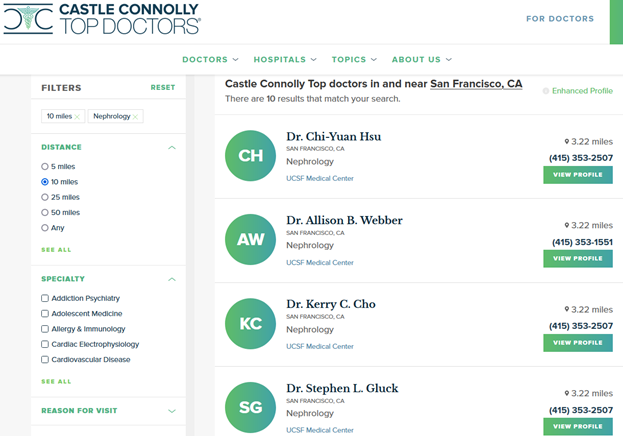The width and height of the screenshot is (623, 437).
Task: See all distance options
Action: pyautogui.click(x=56, y=250)
